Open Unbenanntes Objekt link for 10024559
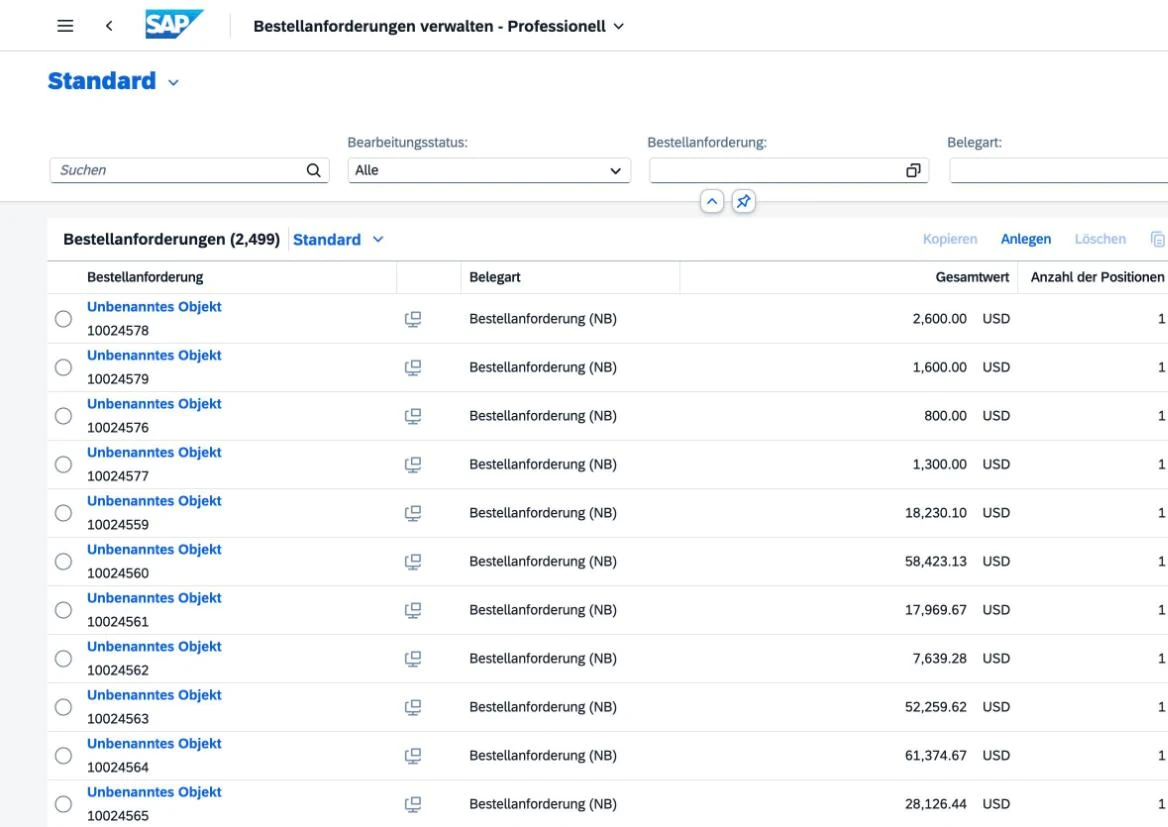This screenshot has width=1168, height=827. pyautogui.click(x=154, y=501)
